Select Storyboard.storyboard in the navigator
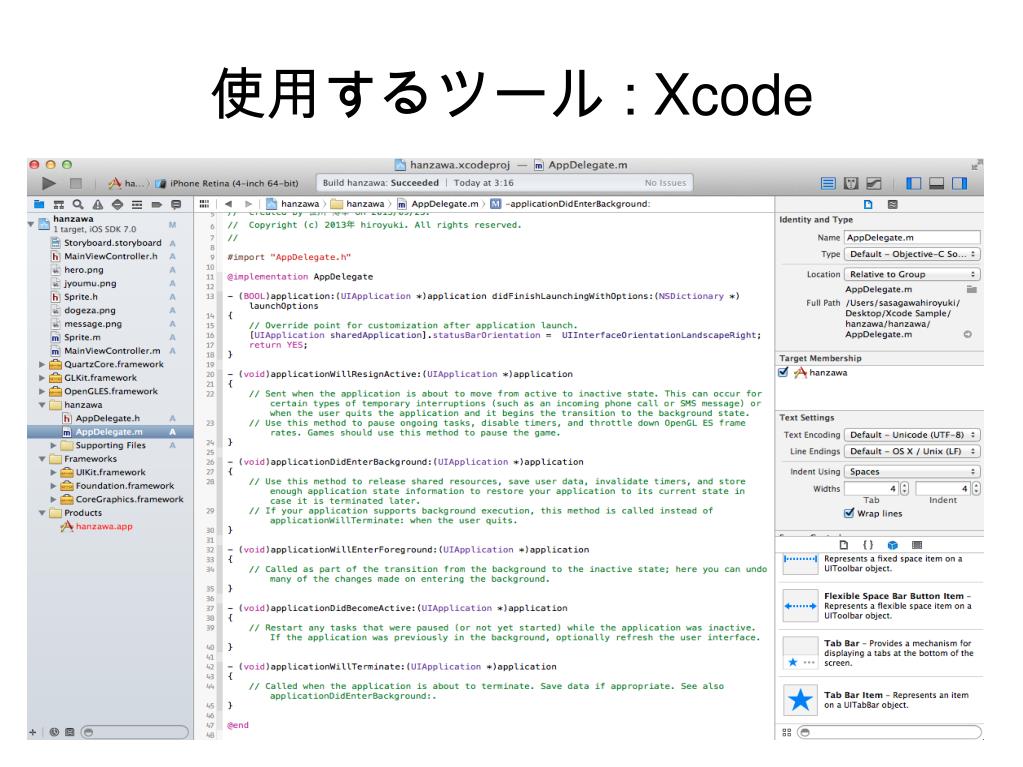 pos(112,243)
